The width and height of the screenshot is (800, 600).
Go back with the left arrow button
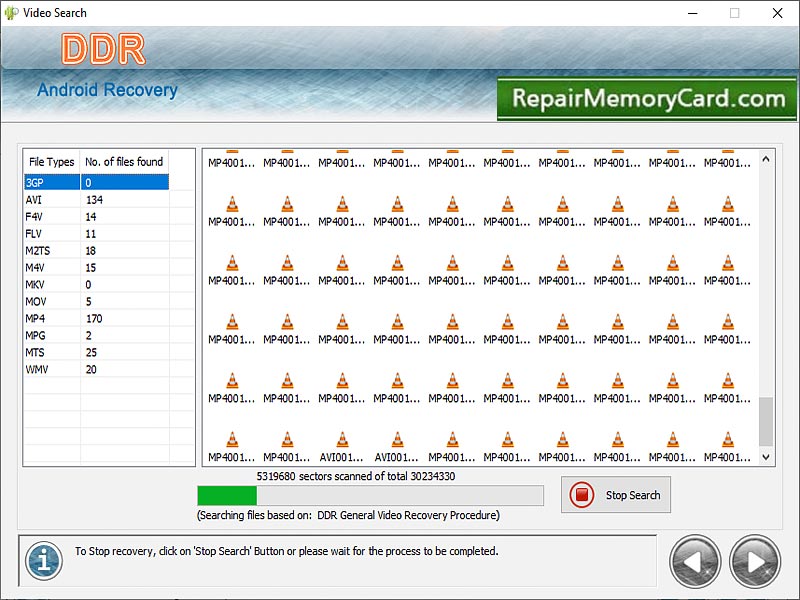click(695, 561)
